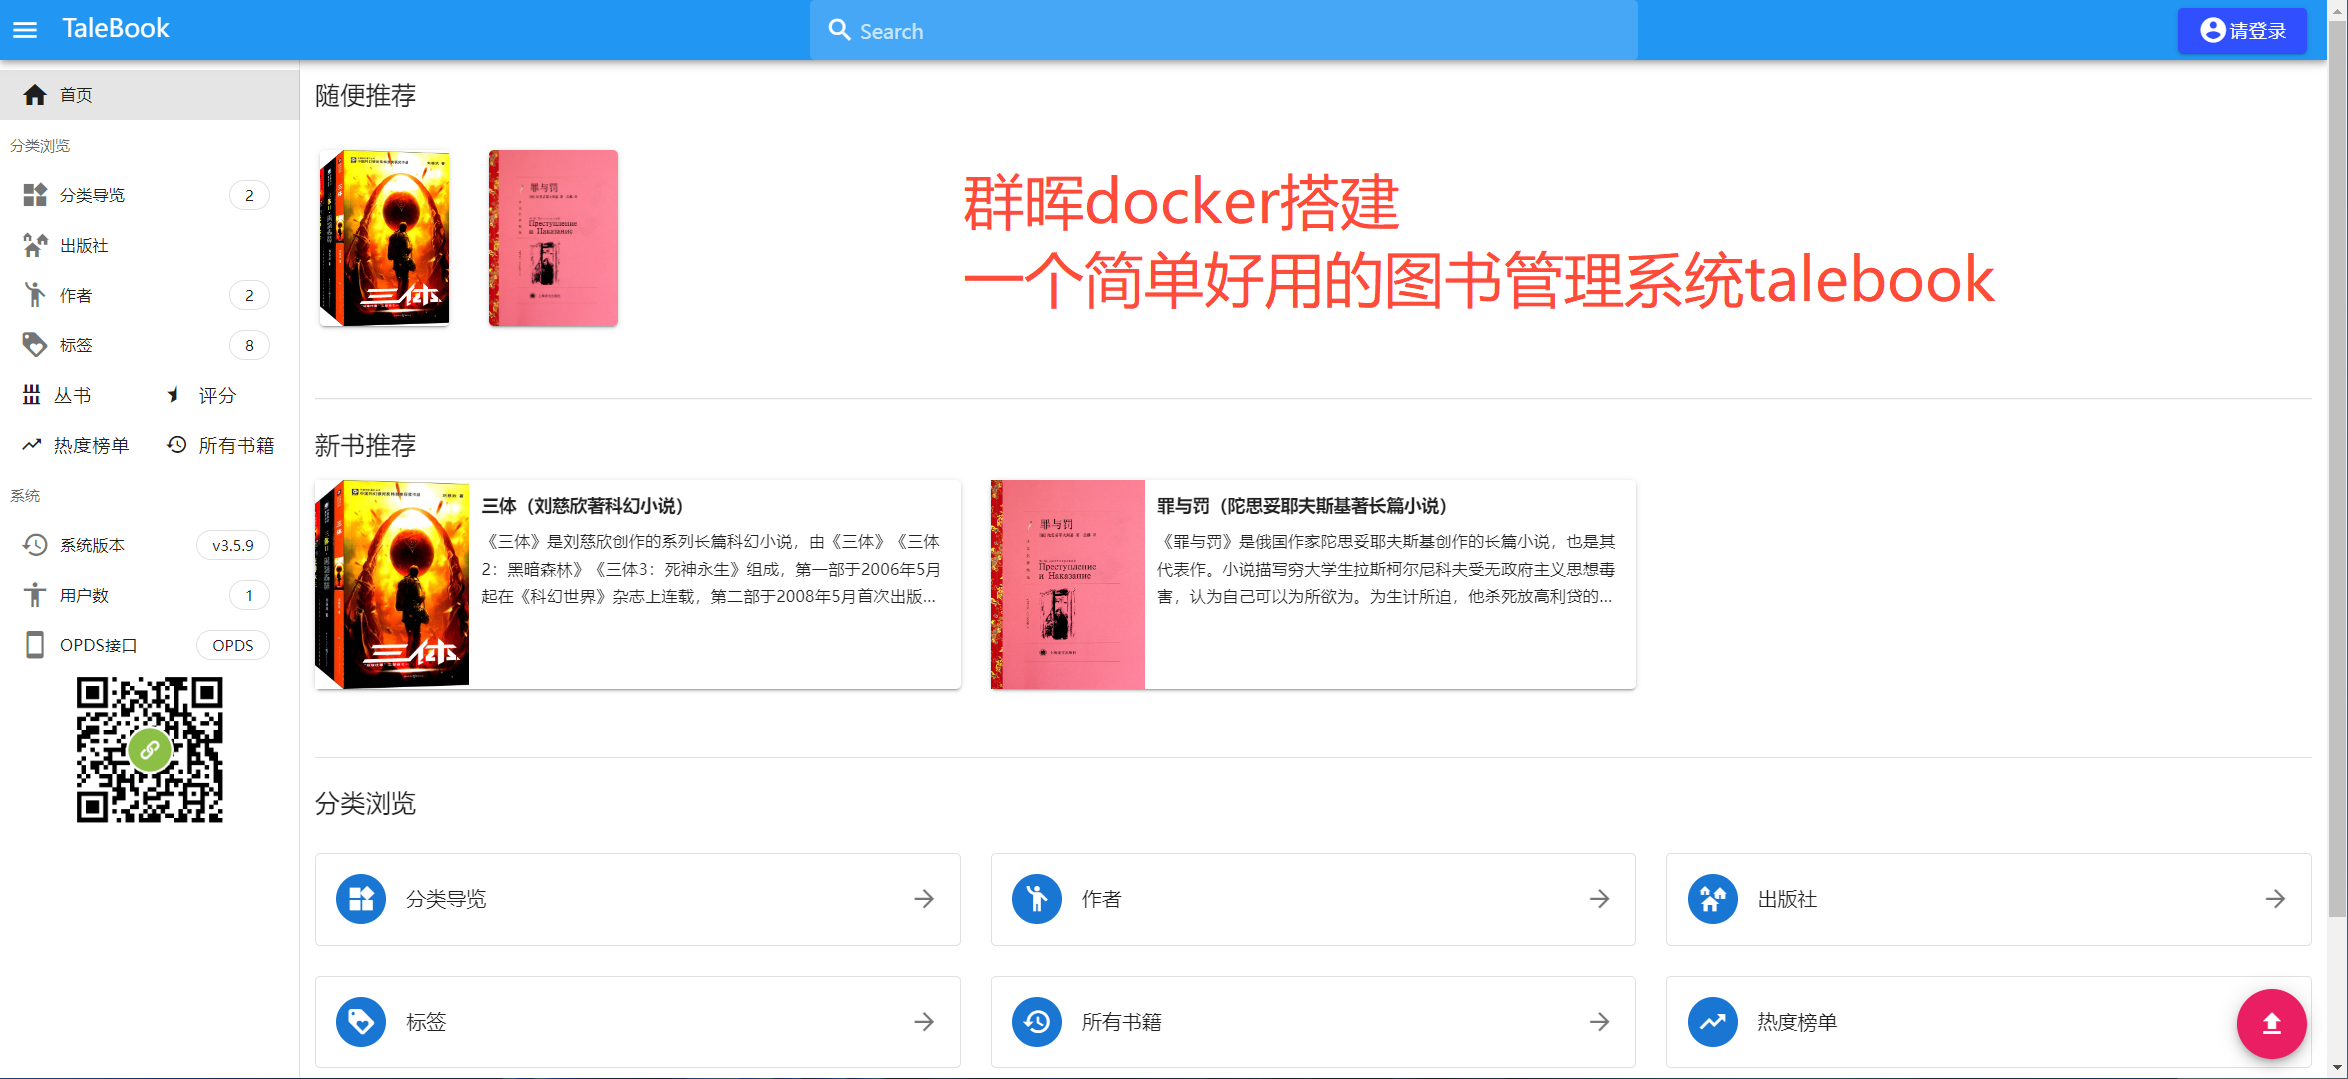Viewport: 2348px width, 1079px height.
Task: Click the blue 热度榜单 circle icon
Action: point(1713,1022)
